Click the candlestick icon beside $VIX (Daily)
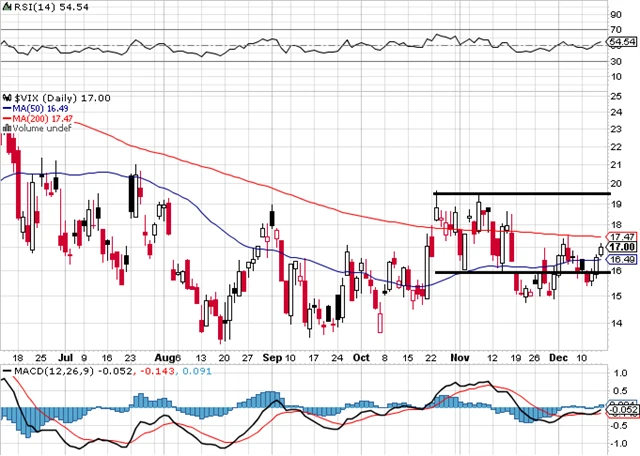This screenshot has width=640, height=456. click(6, 97)
